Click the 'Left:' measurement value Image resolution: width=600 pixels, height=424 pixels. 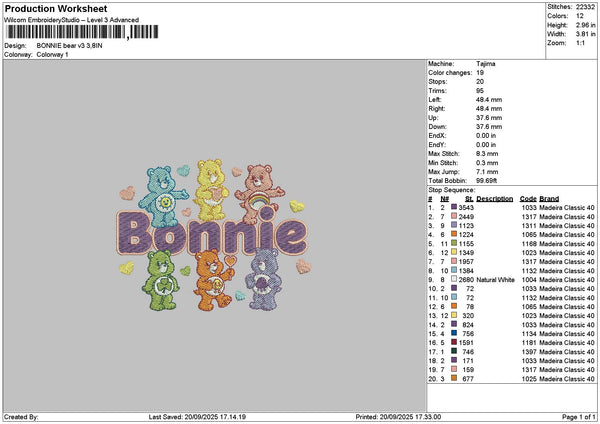pyautogui.click(x=489, y=99)
